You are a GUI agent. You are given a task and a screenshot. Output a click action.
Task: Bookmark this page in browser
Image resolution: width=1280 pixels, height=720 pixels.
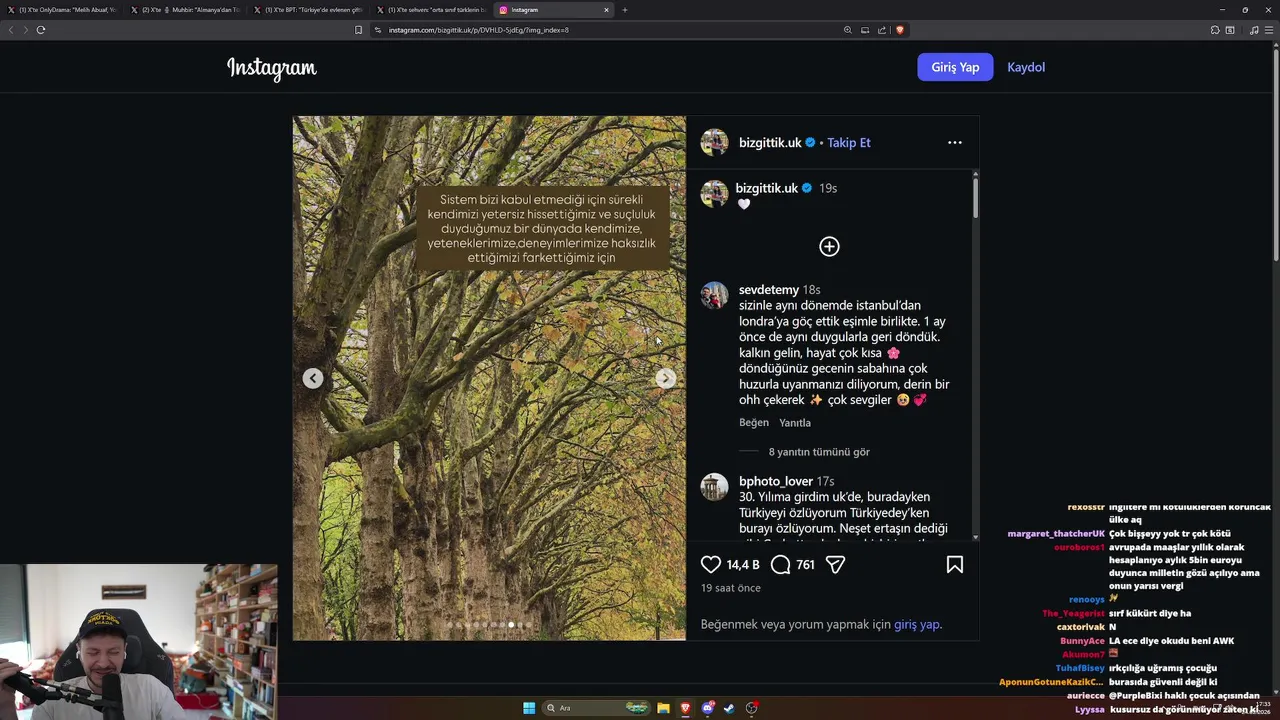[358, 30]
